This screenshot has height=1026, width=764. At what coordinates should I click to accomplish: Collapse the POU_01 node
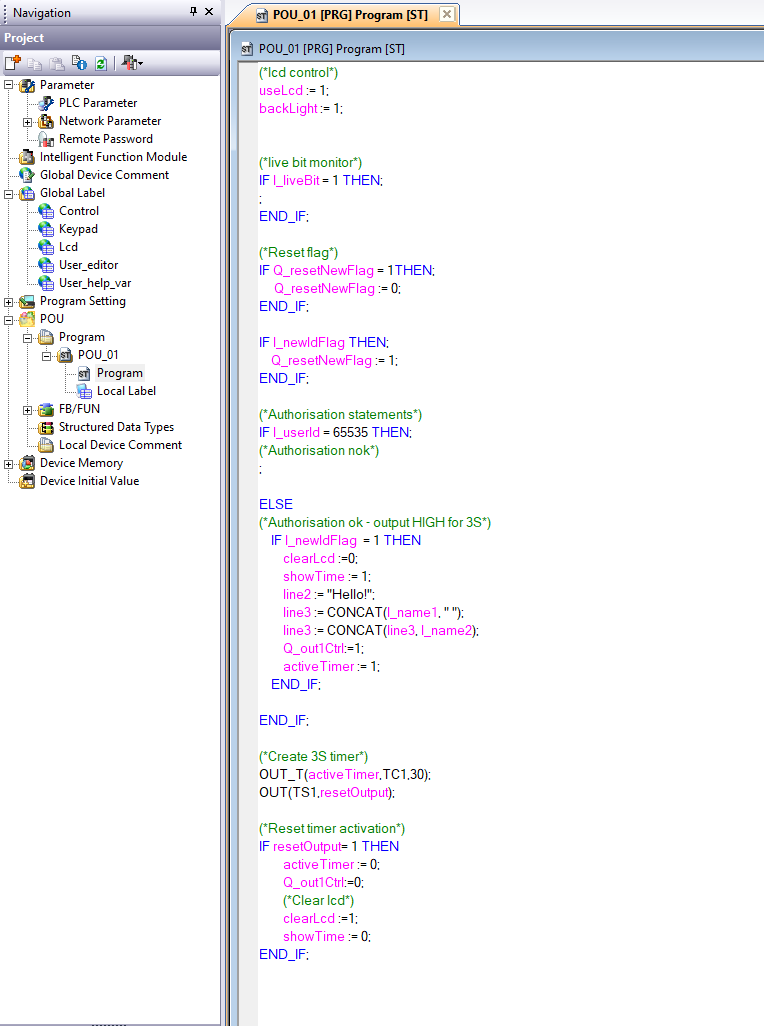pyautogui.click(x=46, y=356)
